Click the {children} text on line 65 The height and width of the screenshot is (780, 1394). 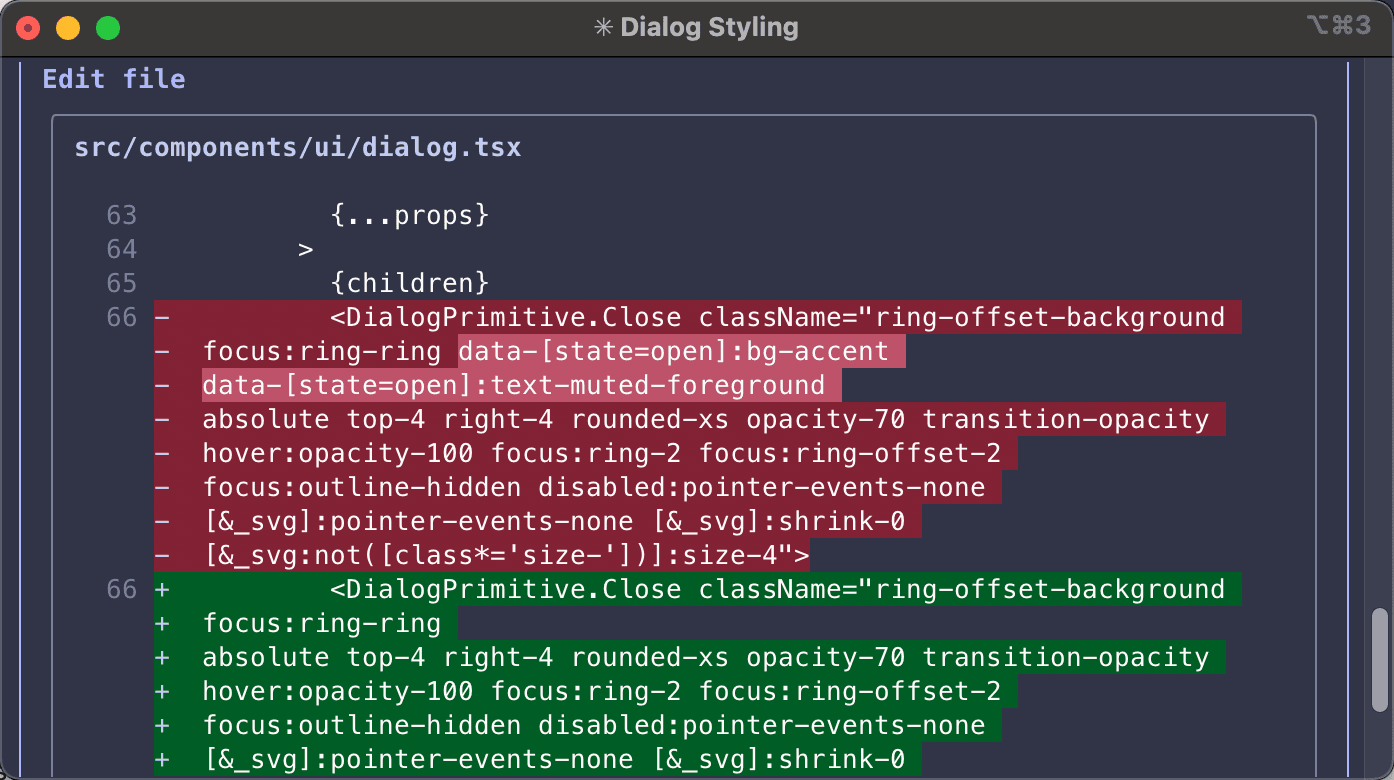(409, 283)
